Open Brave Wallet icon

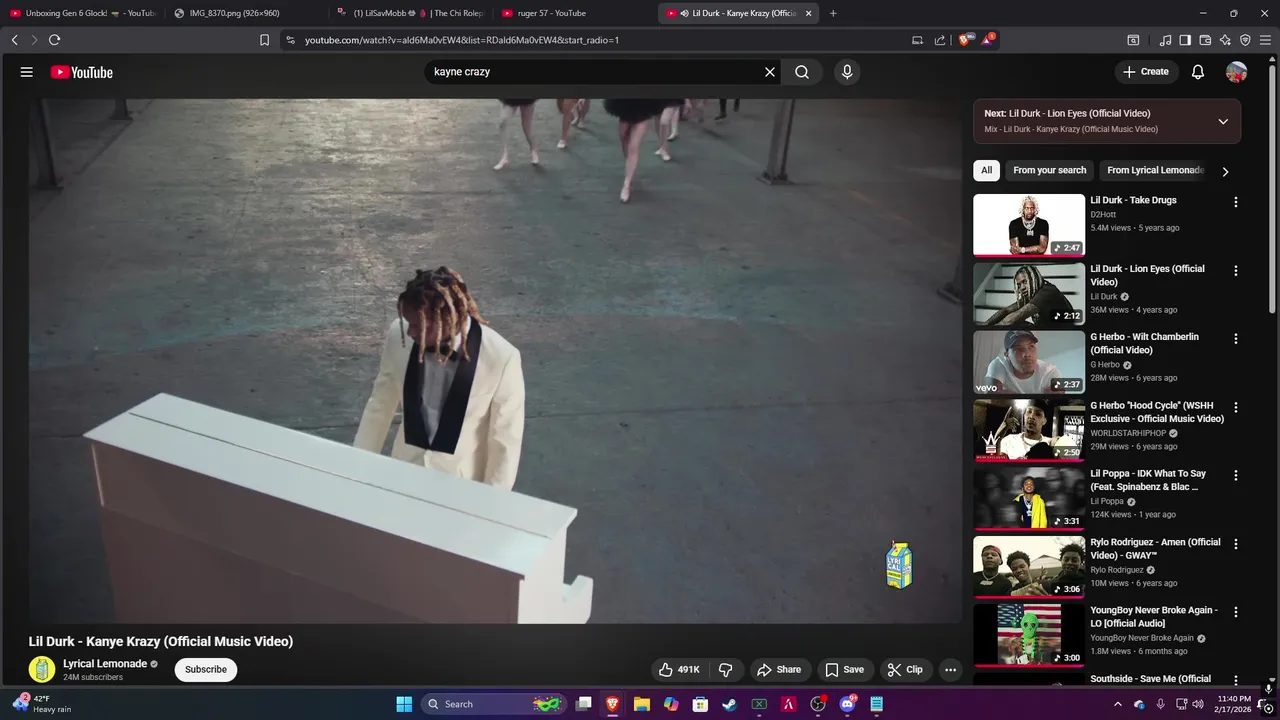point(1205,40)
